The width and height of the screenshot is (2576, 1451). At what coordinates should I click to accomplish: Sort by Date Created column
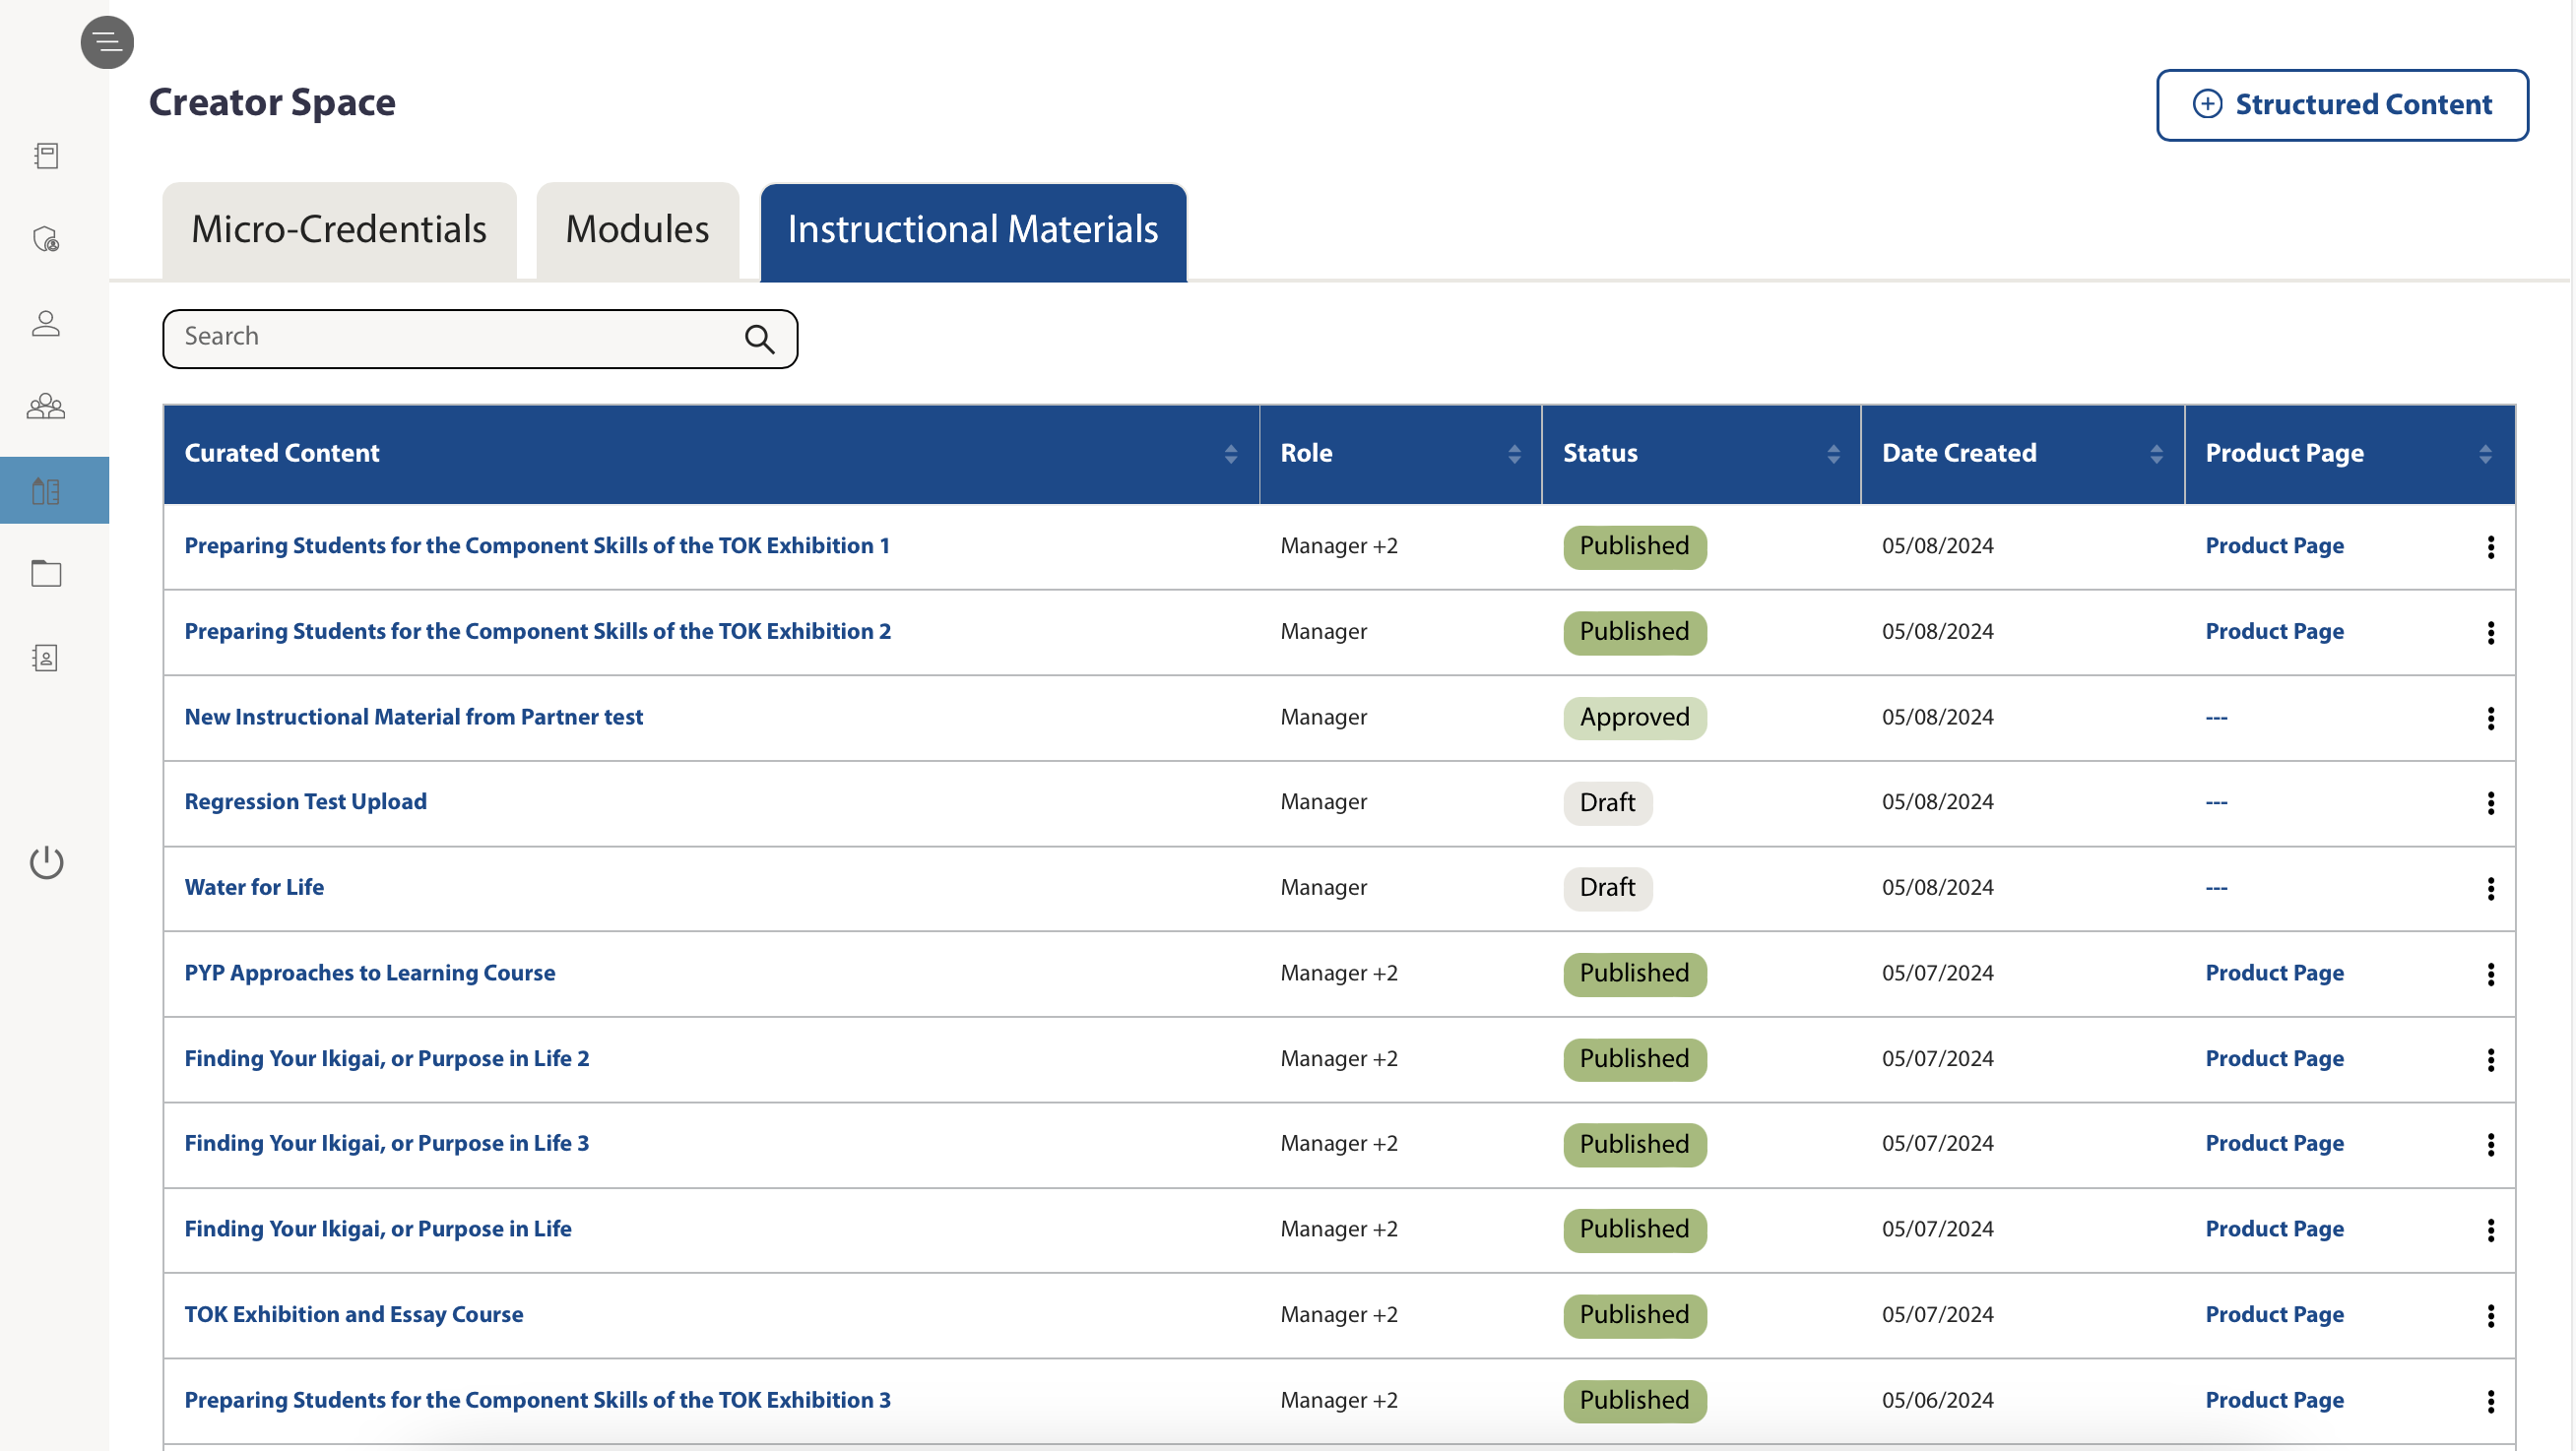(x=2155, y=455)
